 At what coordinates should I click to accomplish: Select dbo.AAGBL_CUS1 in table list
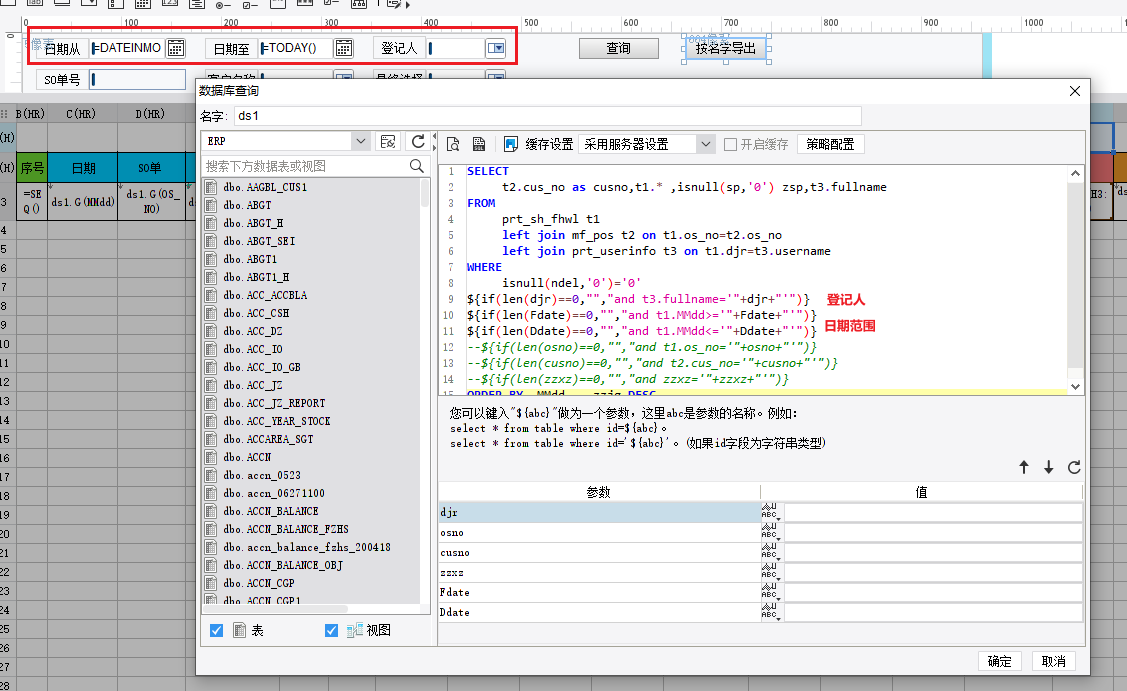pyautogui.click(x=265, y=187)
